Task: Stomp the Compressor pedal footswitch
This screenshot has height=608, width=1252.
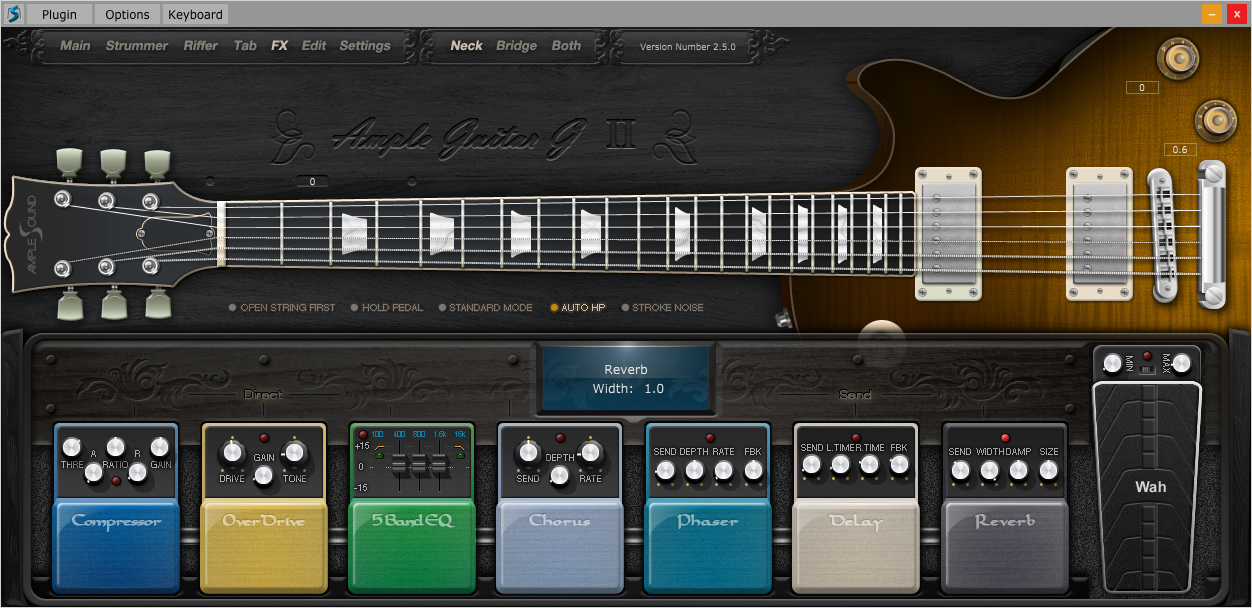Action: pyautogui.click(x=116, y=544)
